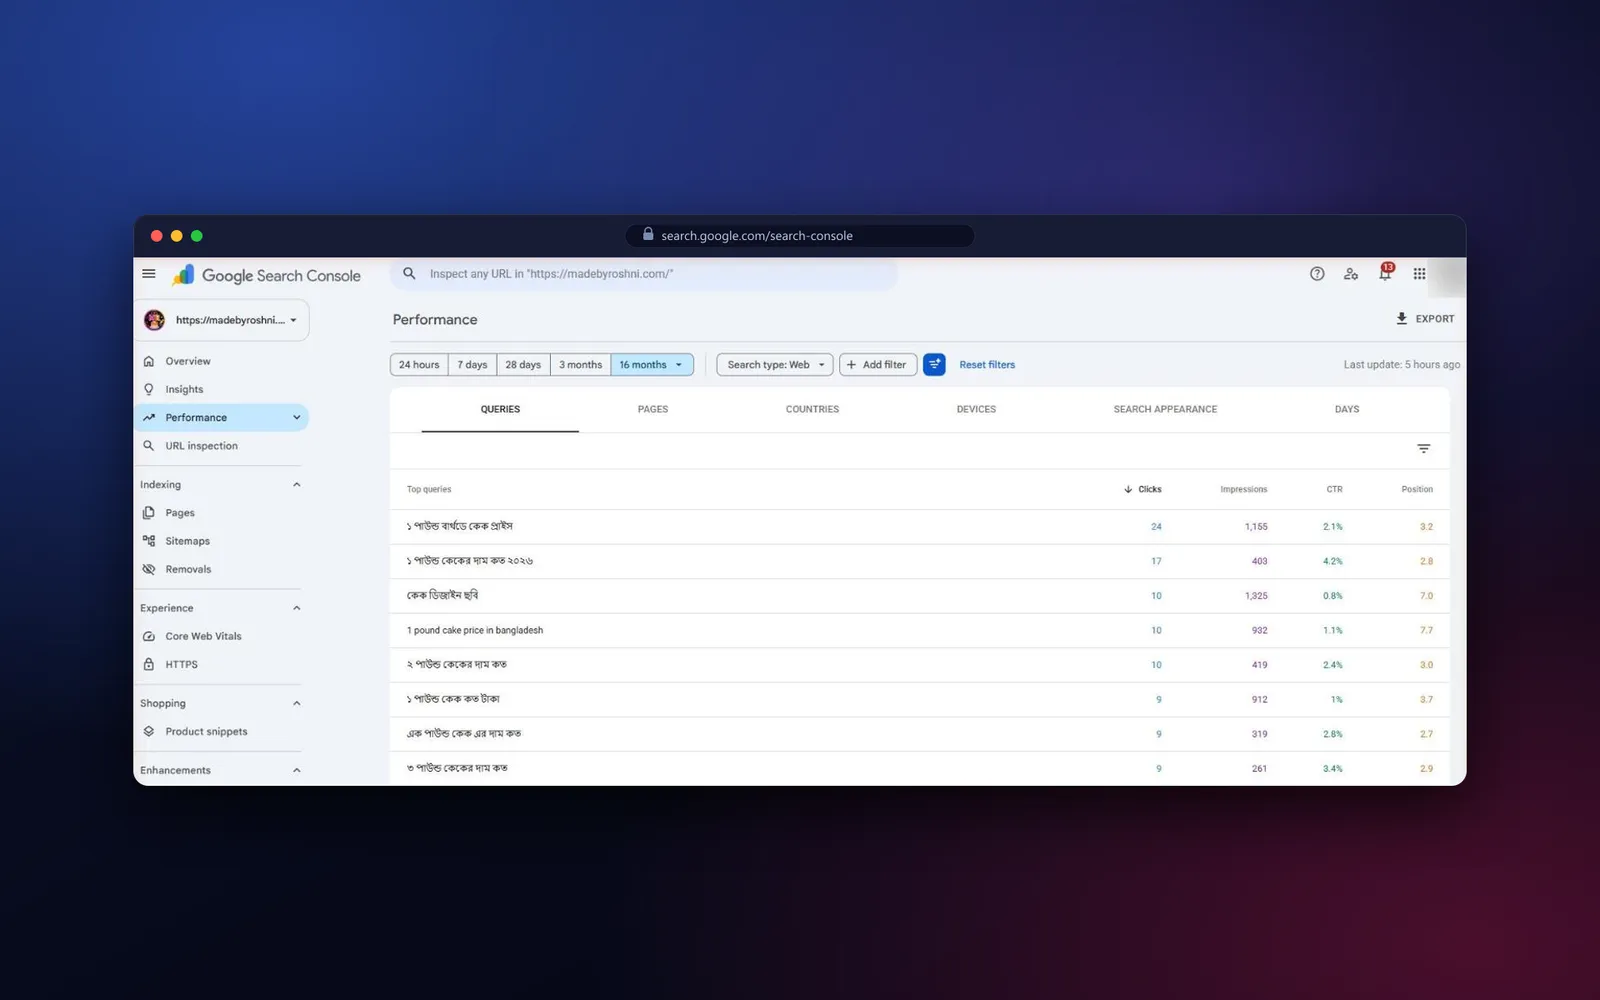Open users and permissions settings icon
The height and width of the screenshot is (1000, 1600).
[x=1351, y=274]
